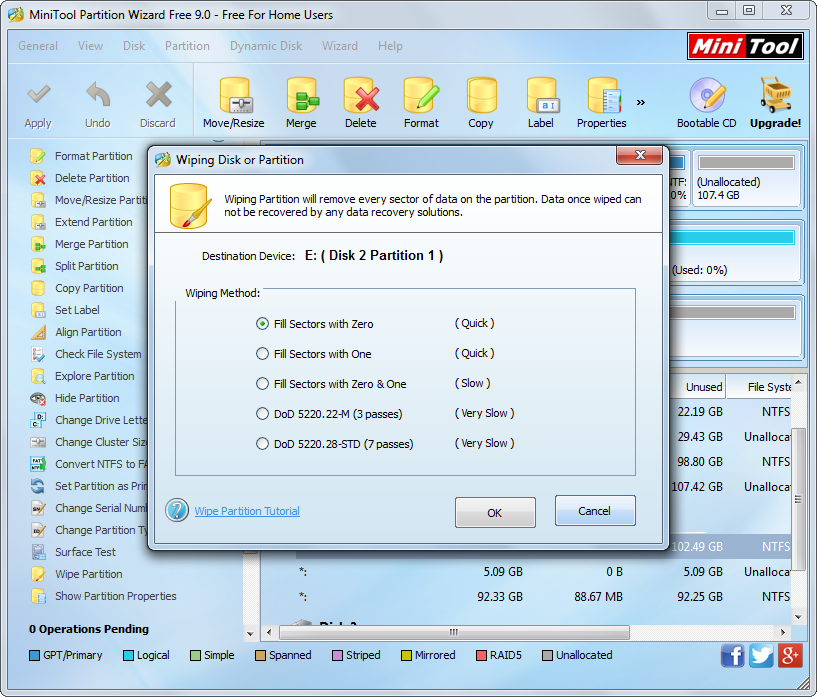The height and width of the screenshot is (697, 817).
Task: Choose Fill Sectors with Zero & One
Action: pyautogui.click(x=263, y=384)
